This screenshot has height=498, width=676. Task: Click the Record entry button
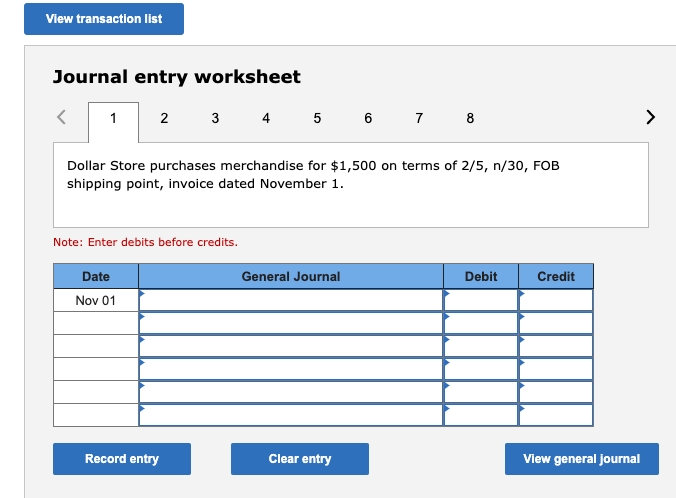click(122, 459)
